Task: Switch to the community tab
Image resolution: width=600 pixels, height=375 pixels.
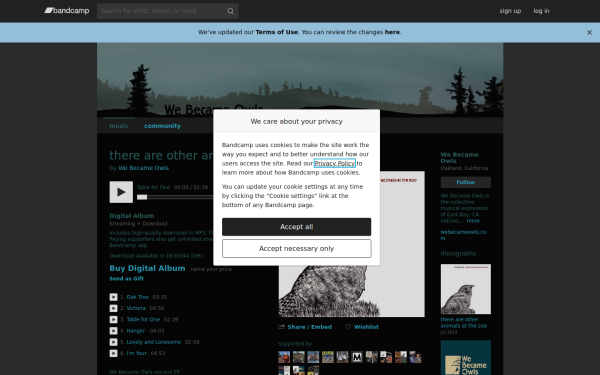Action: pyautogui.click(x=162, y=126)
